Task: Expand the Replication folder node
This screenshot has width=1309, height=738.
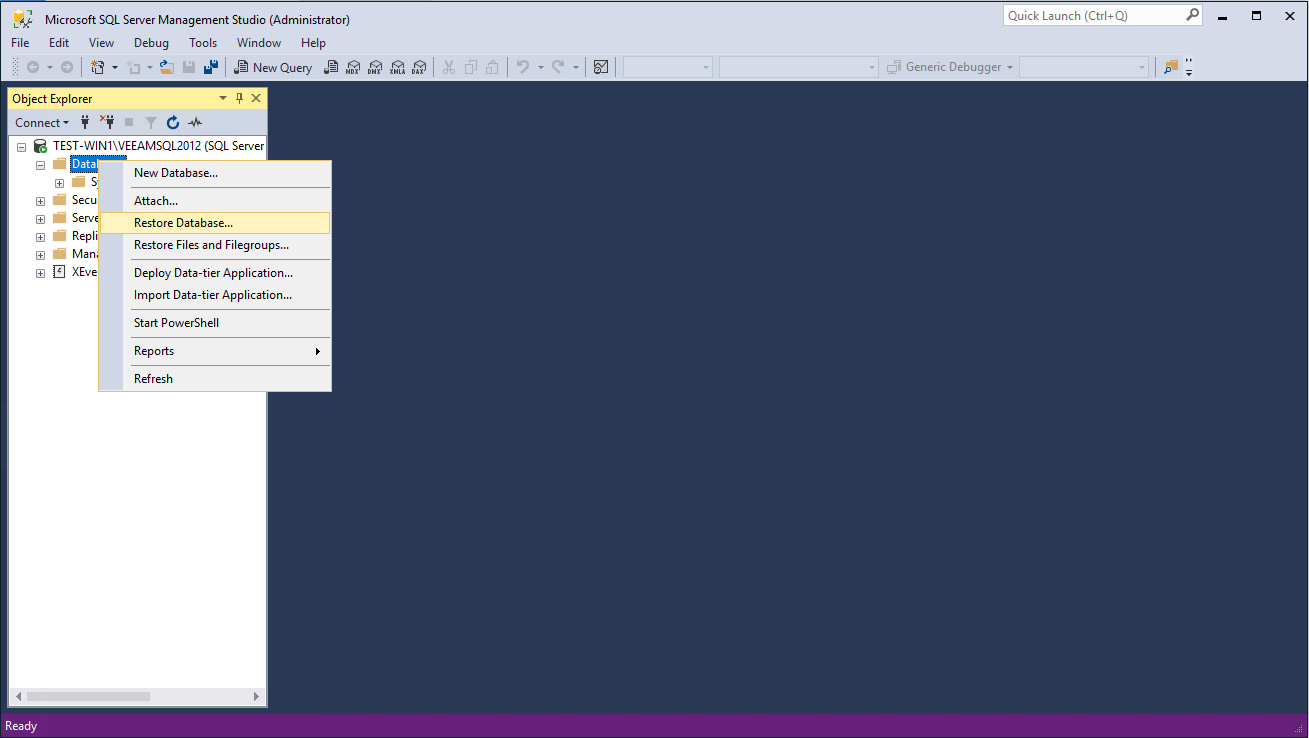Action: 41,237
